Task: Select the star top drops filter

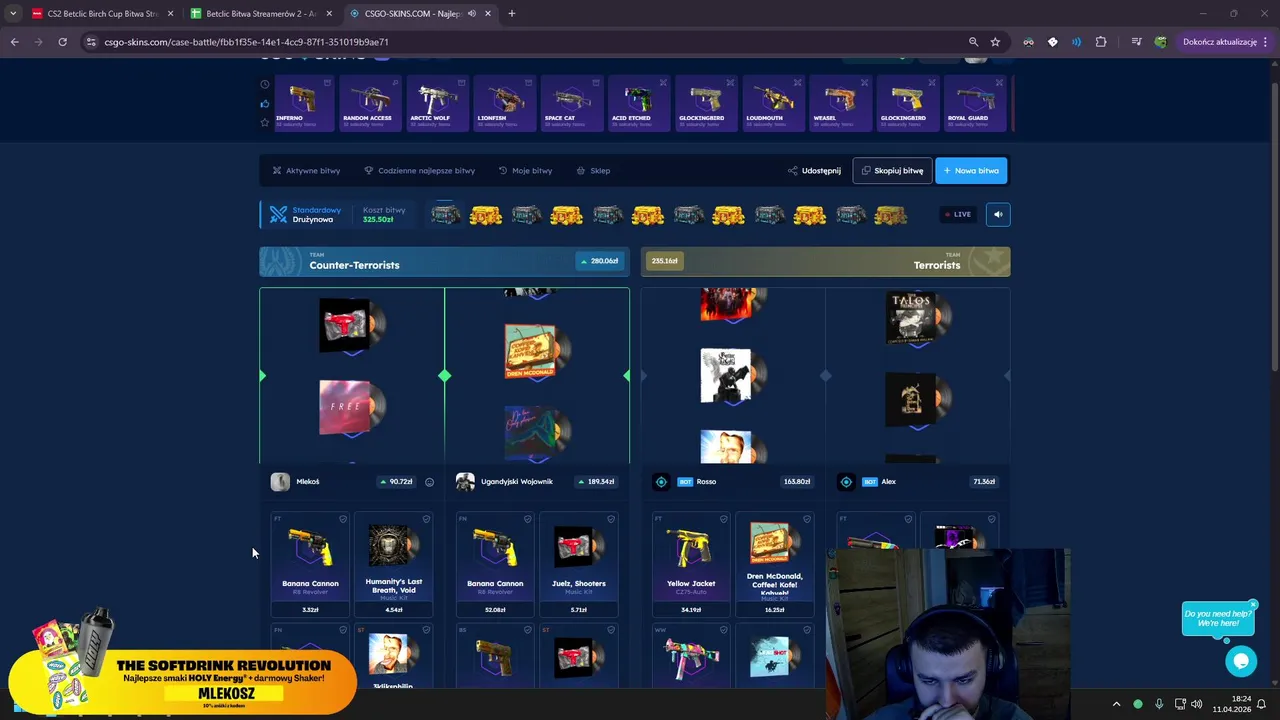Action: coord(265,122)
